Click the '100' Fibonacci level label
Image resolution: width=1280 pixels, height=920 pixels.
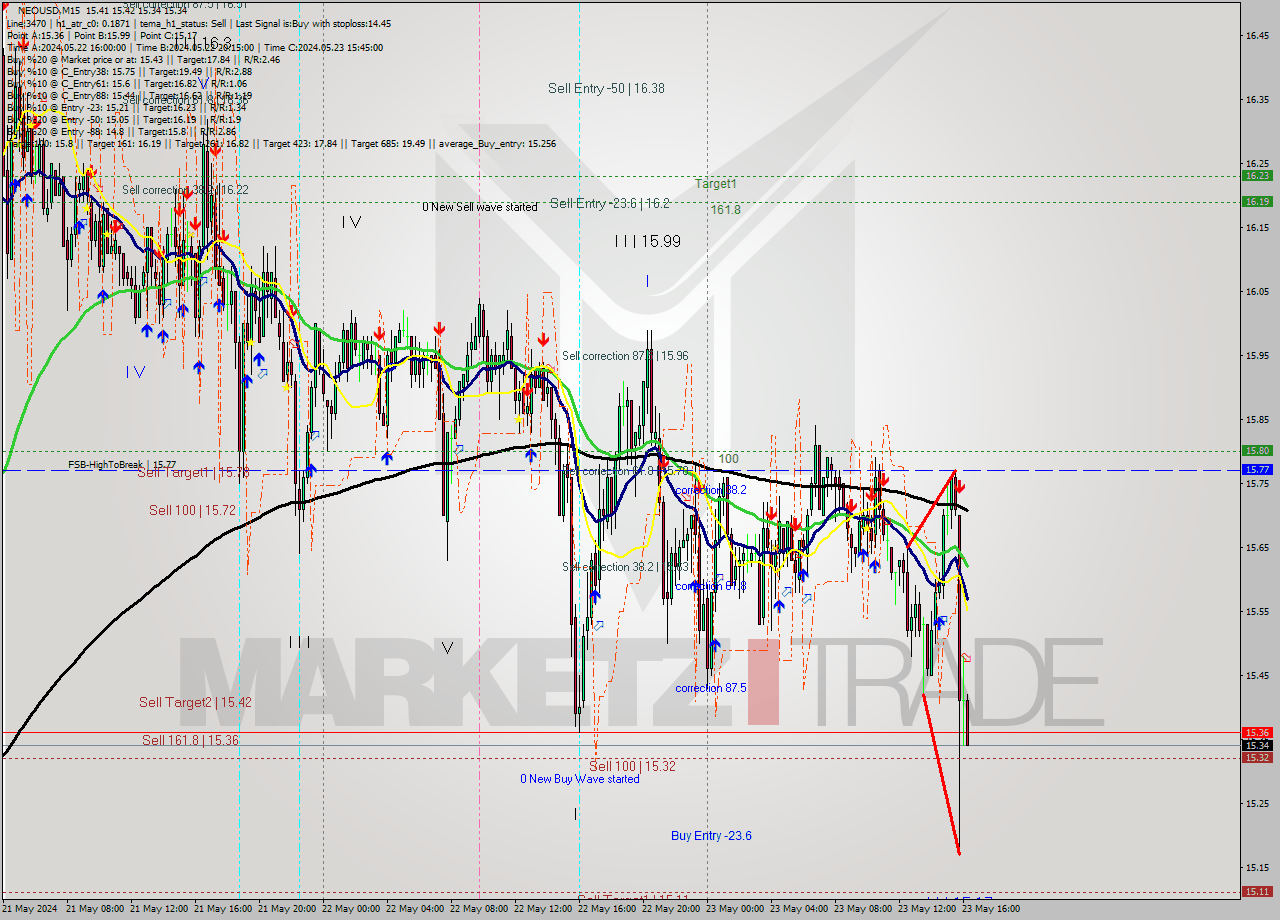click(729, 459)
